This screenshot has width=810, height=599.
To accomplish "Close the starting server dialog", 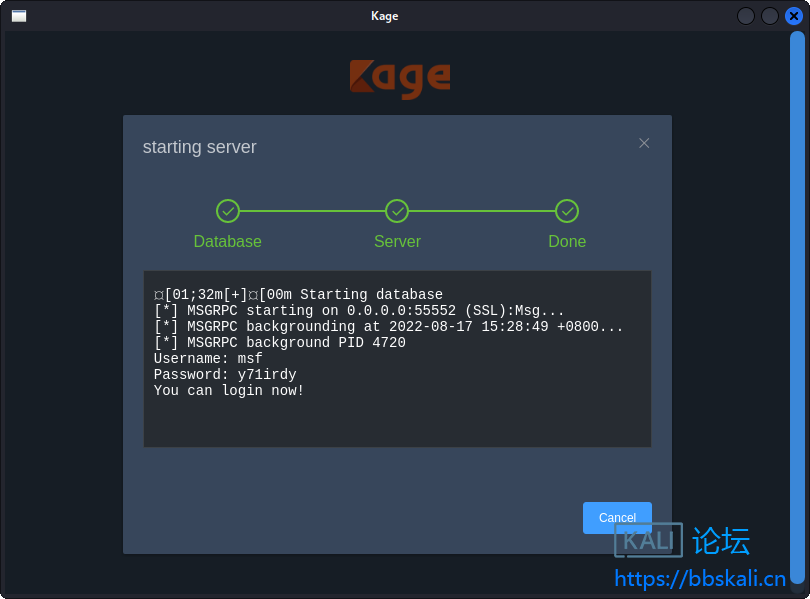I will pyautogui.click(x=644, y=143).
